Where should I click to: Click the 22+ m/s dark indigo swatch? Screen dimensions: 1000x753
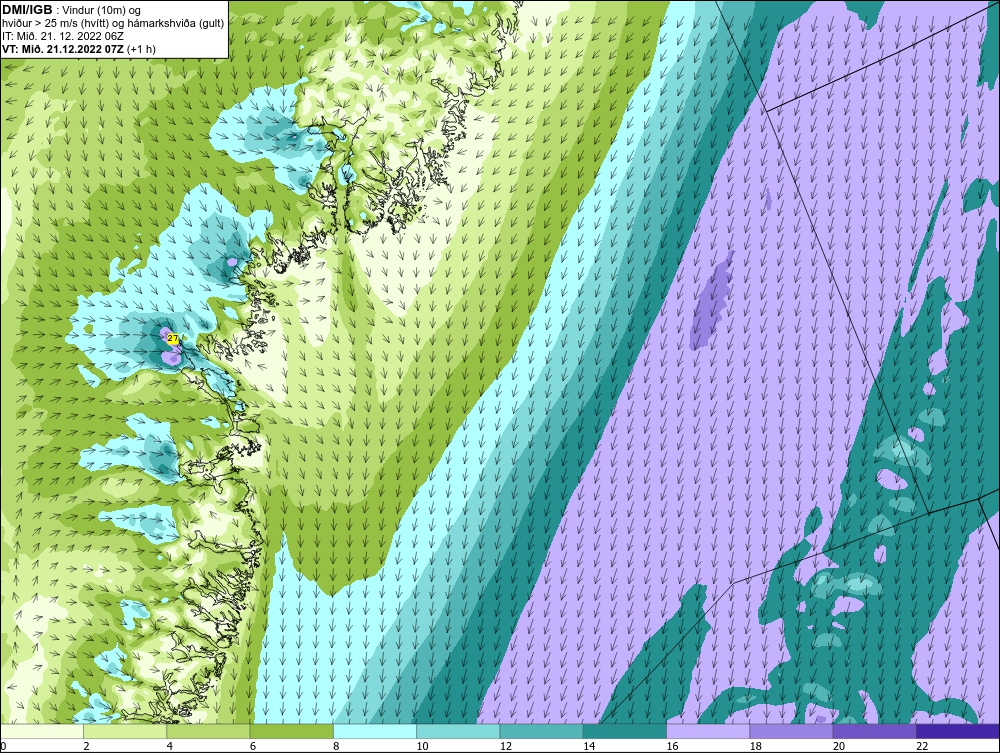pyautogui.click(x=958, y=731)
